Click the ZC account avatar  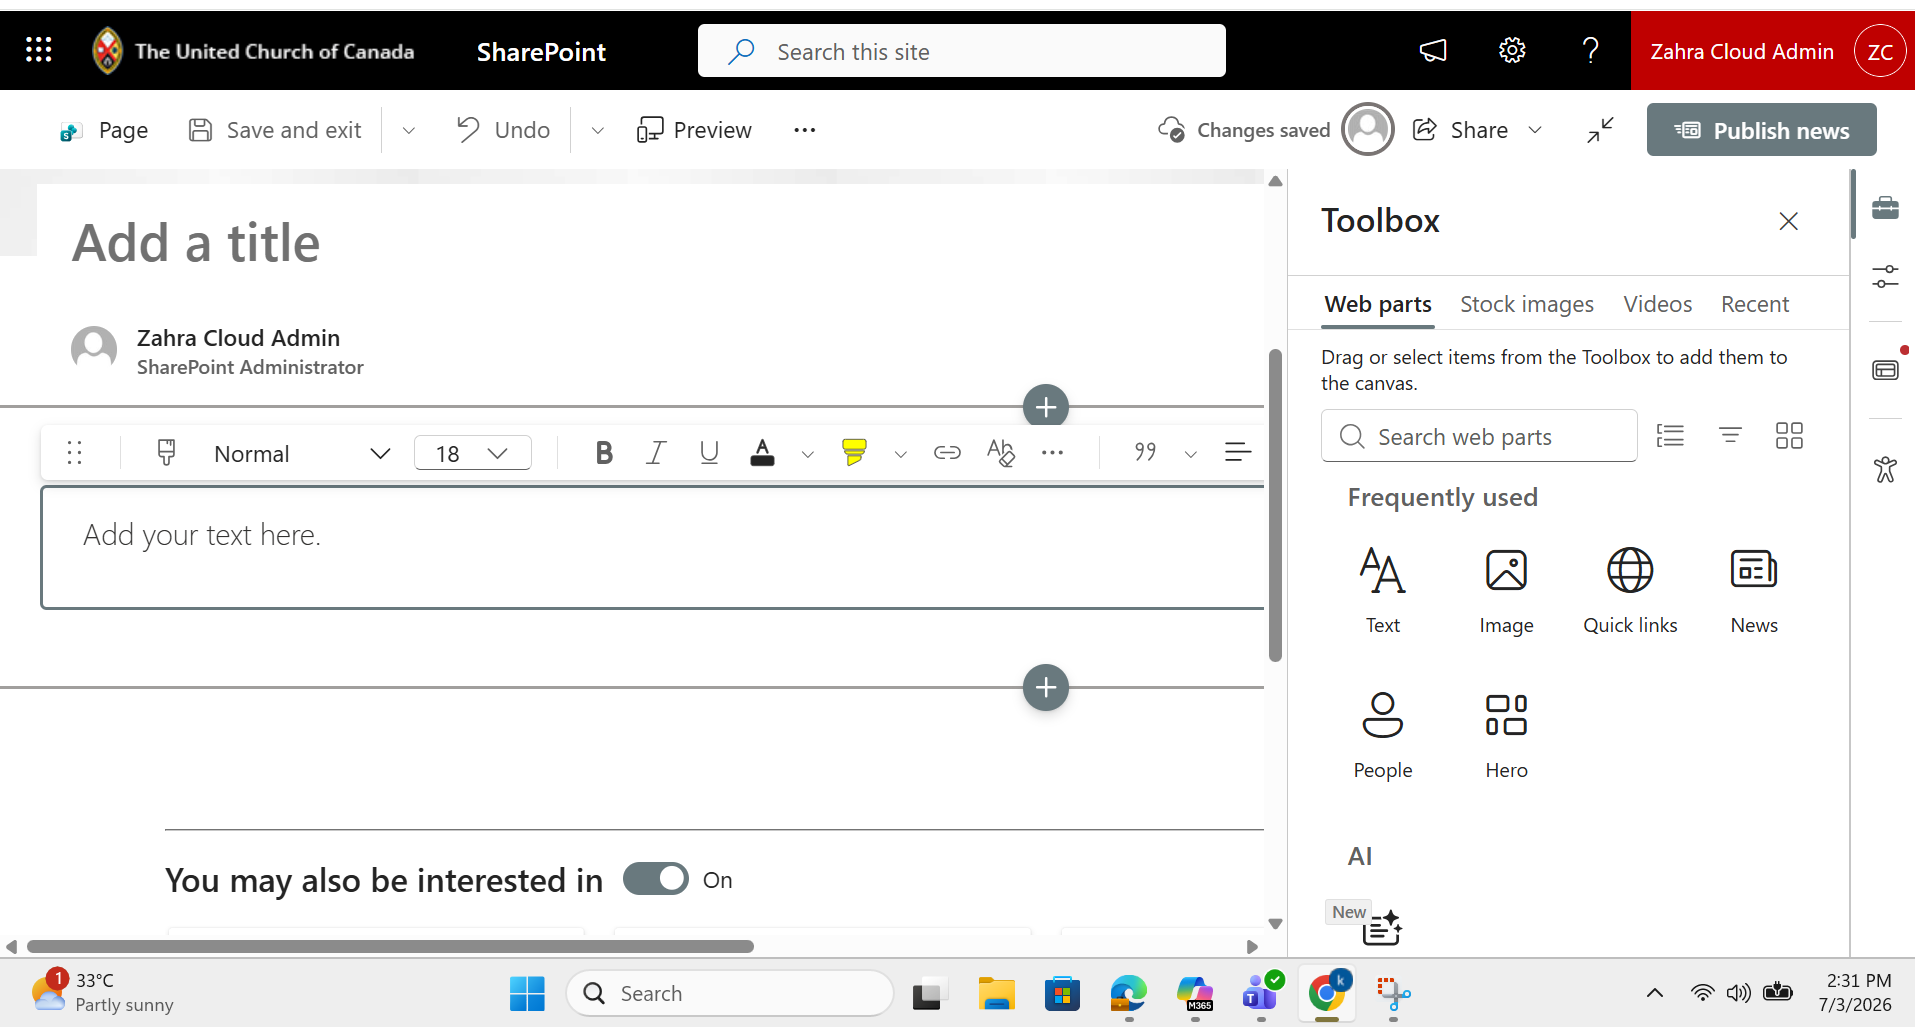(1880, 51)
